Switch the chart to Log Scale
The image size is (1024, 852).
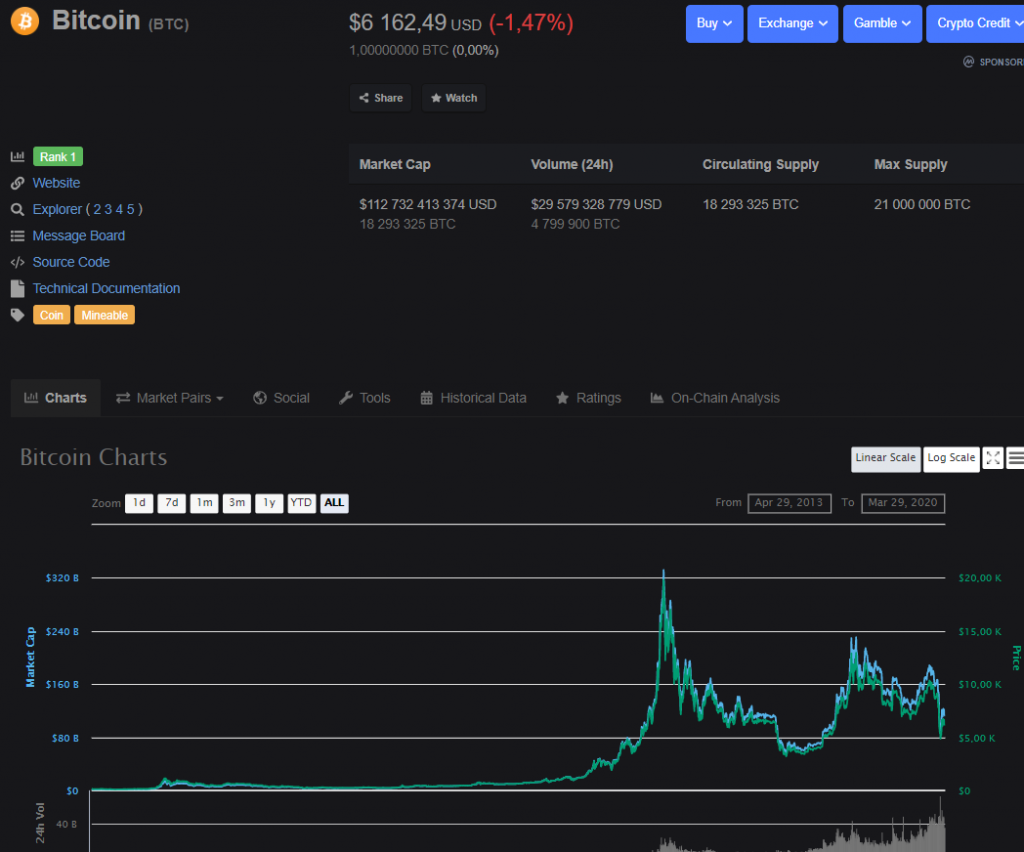coord(950,459)
